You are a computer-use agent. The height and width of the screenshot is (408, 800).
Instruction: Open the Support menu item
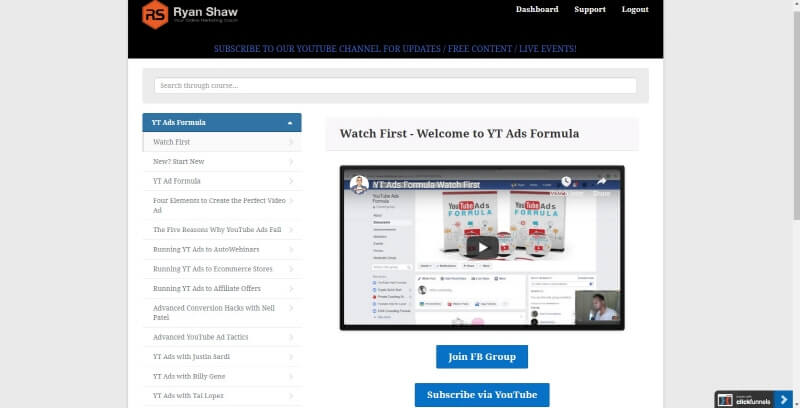tap(590, 9)
